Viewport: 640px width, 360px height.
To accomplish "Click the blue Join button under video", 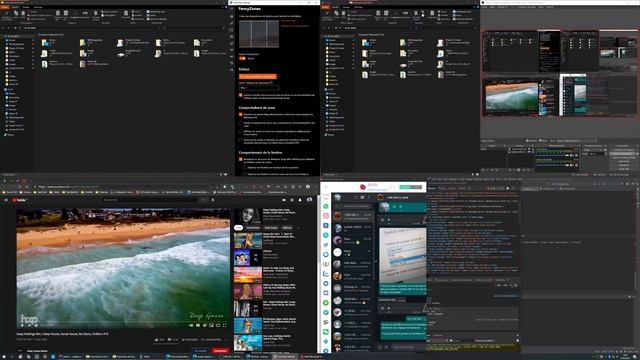I will [200, 351].
